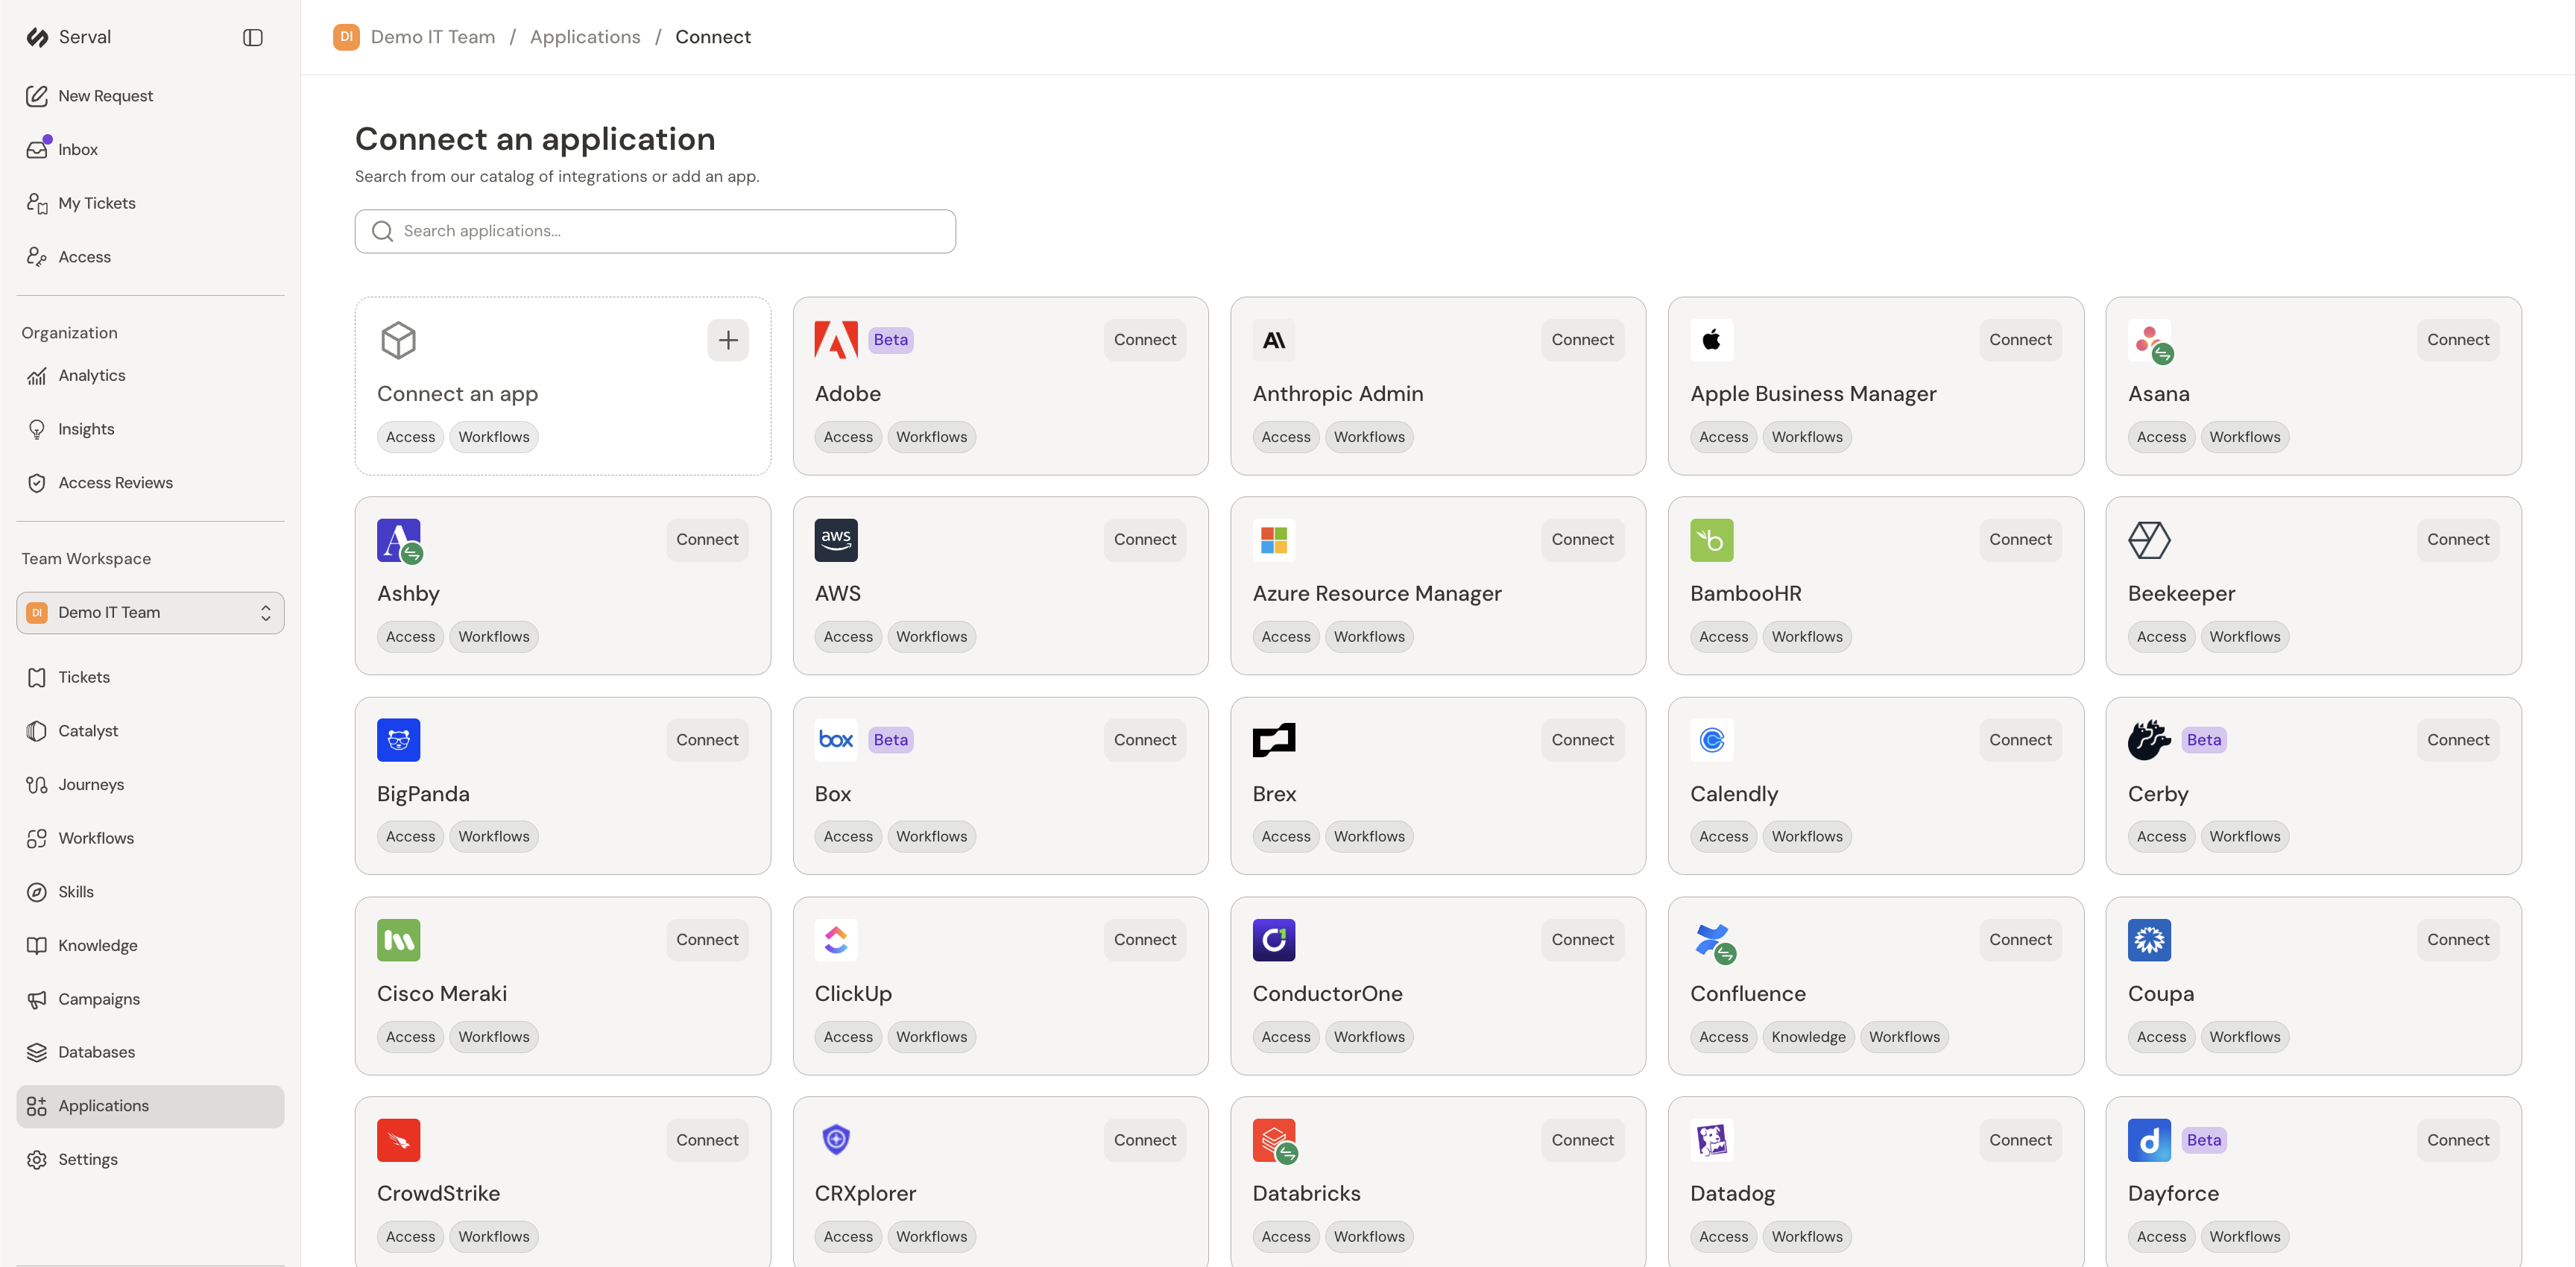Screen dimensions: 2576x1267
Task: Open the Demo IT Team workspace dropdown
Action: (150, 613)
